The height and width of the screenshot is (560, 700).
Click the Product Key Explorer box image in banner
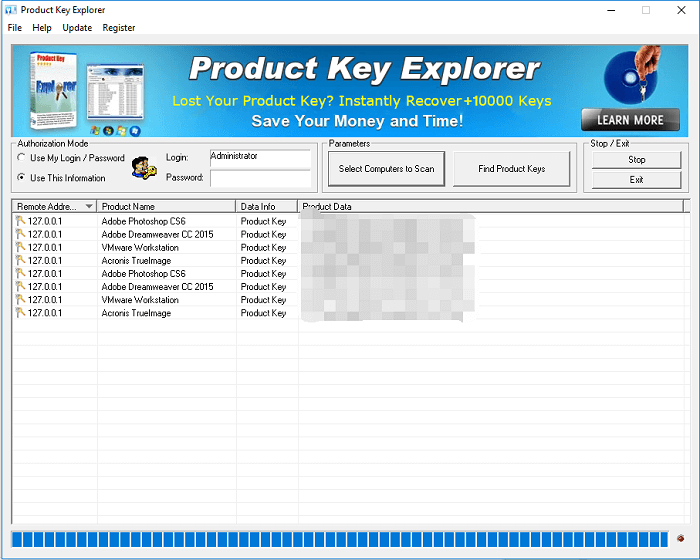[53, 90]
